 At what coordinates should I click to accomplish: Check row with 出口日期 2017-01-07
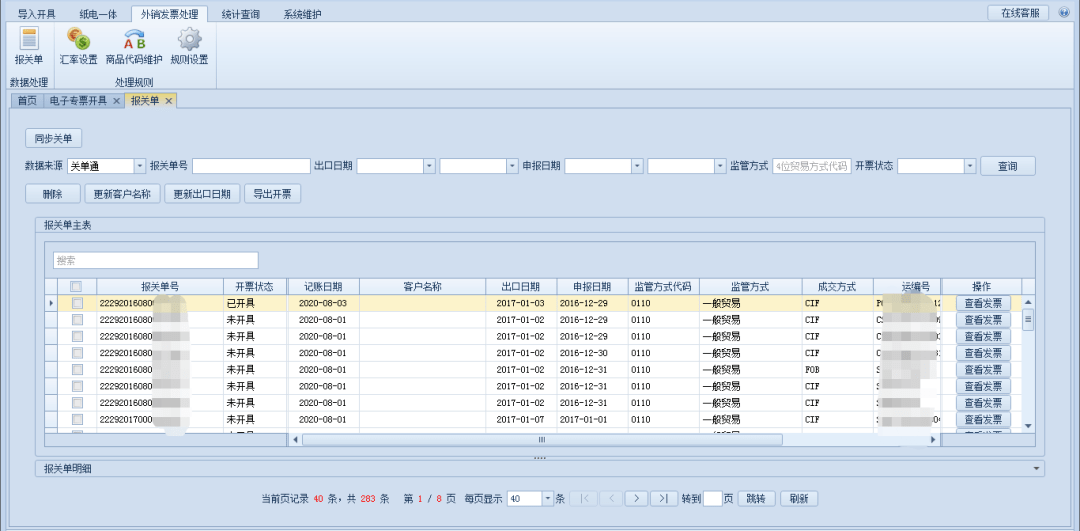point(77,419)
